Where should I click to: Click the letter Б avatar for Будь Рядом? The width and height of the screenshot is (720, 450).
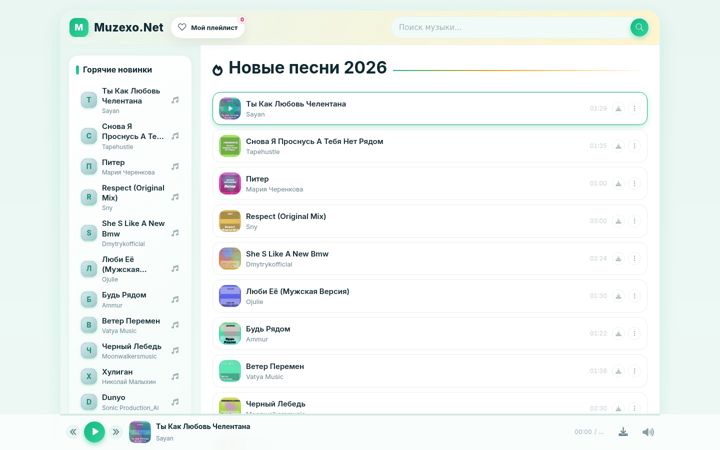point(89,299)
